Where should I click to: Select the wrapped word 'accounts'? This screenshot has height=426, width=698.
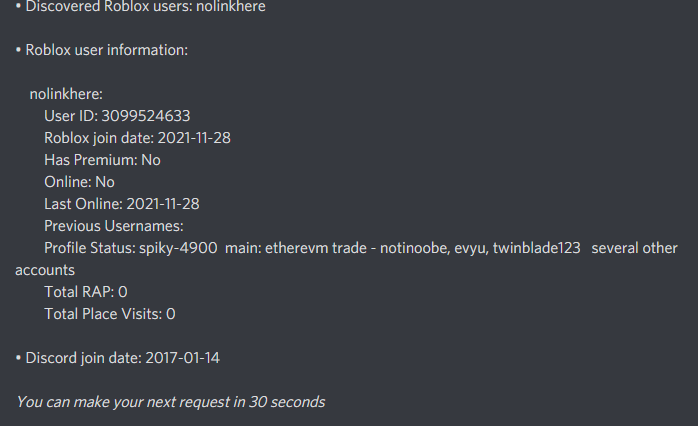coord(45,270)
